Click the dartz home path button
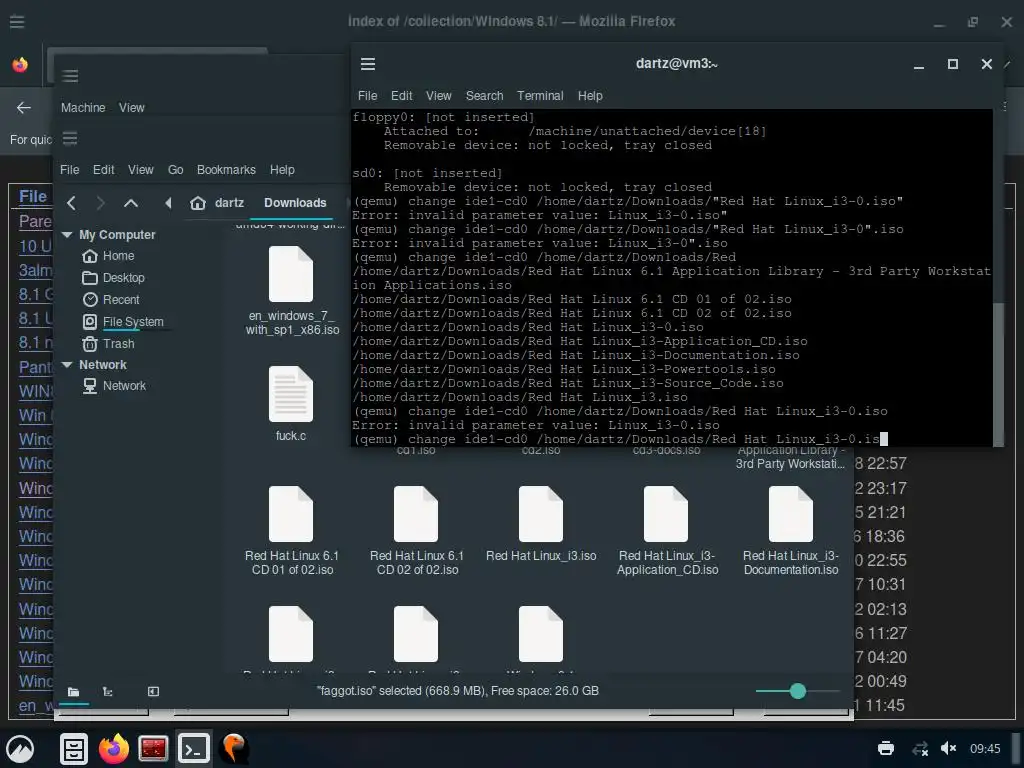This screenshot has height=768, width=1024. (217, 203)
